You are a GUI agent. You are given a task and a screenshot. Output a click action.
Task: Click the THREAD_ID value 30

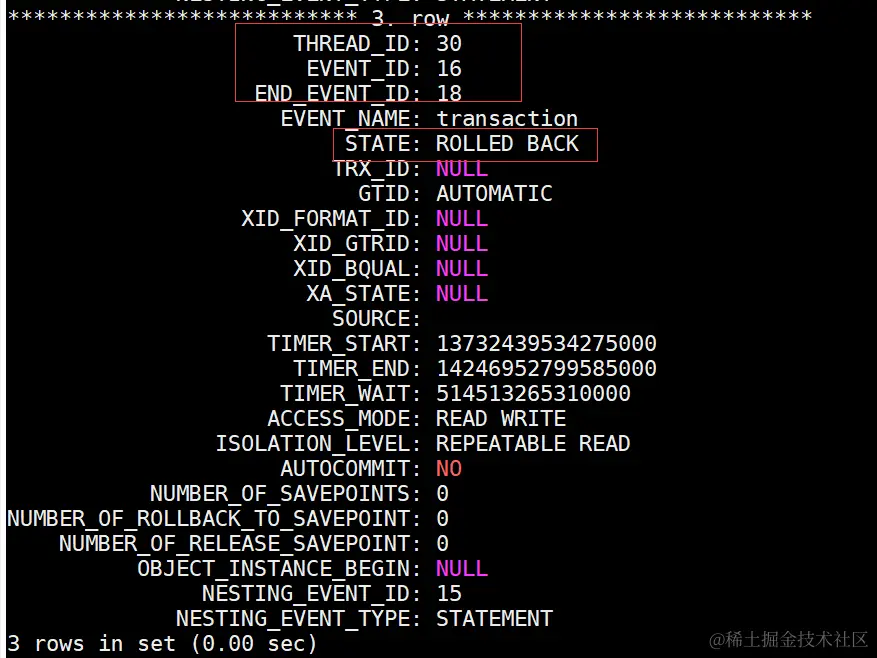(x=449, y=44)
